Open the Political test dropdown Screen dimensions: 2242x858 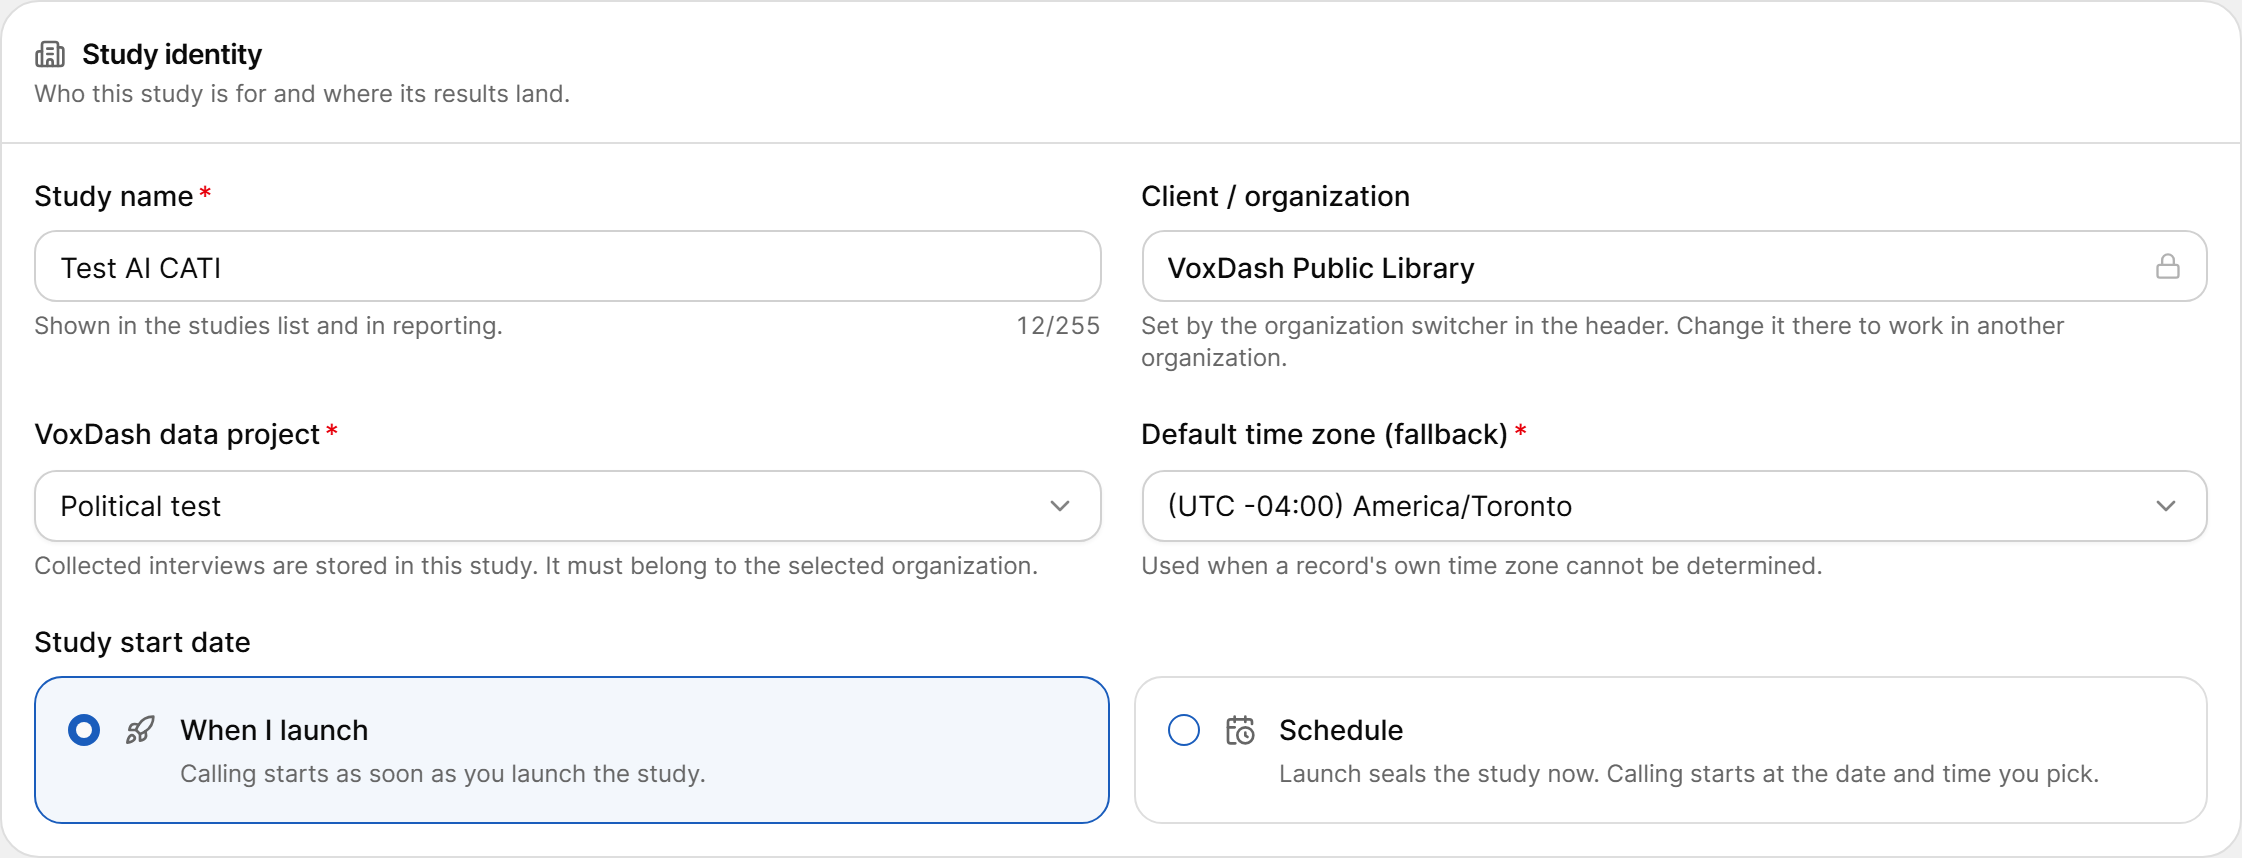(x=568, y=506)
